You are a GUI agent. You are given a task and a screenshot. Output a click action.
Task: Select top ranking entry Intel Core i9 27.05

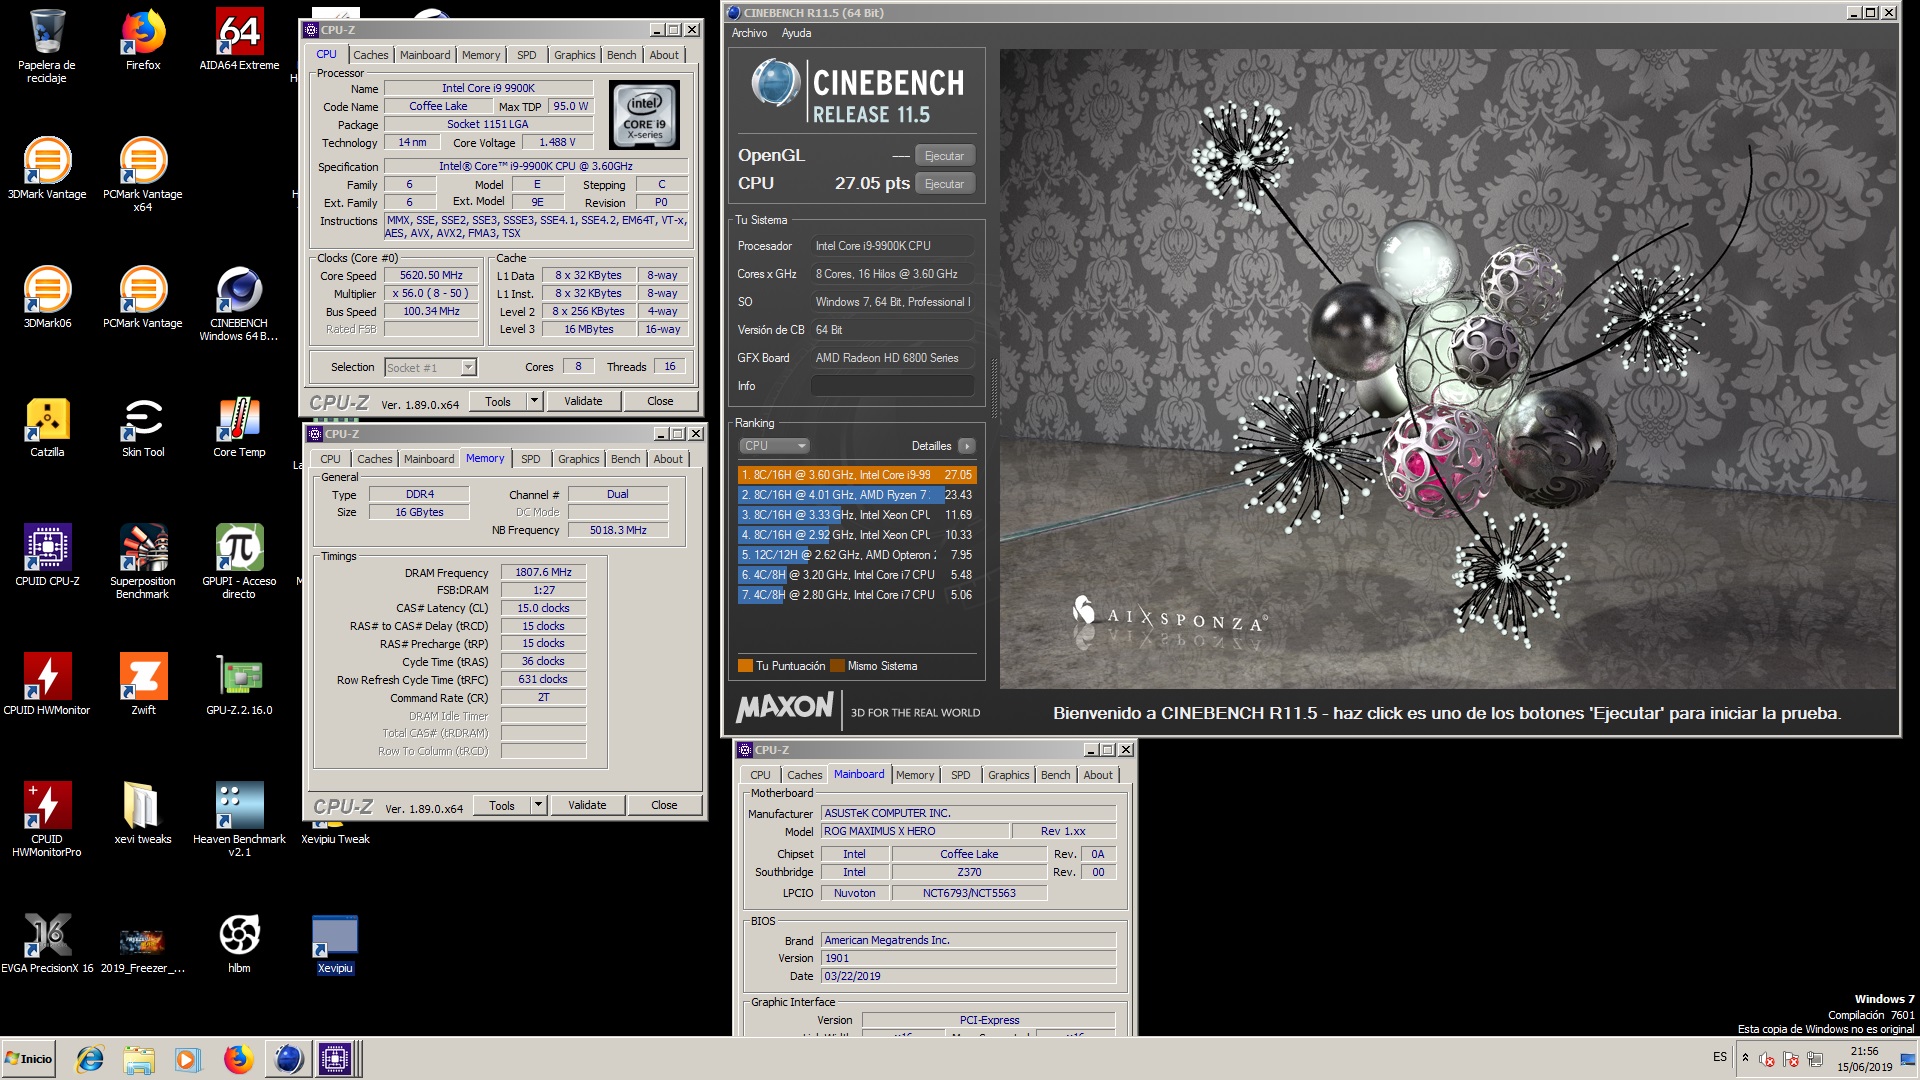(856, 475)
